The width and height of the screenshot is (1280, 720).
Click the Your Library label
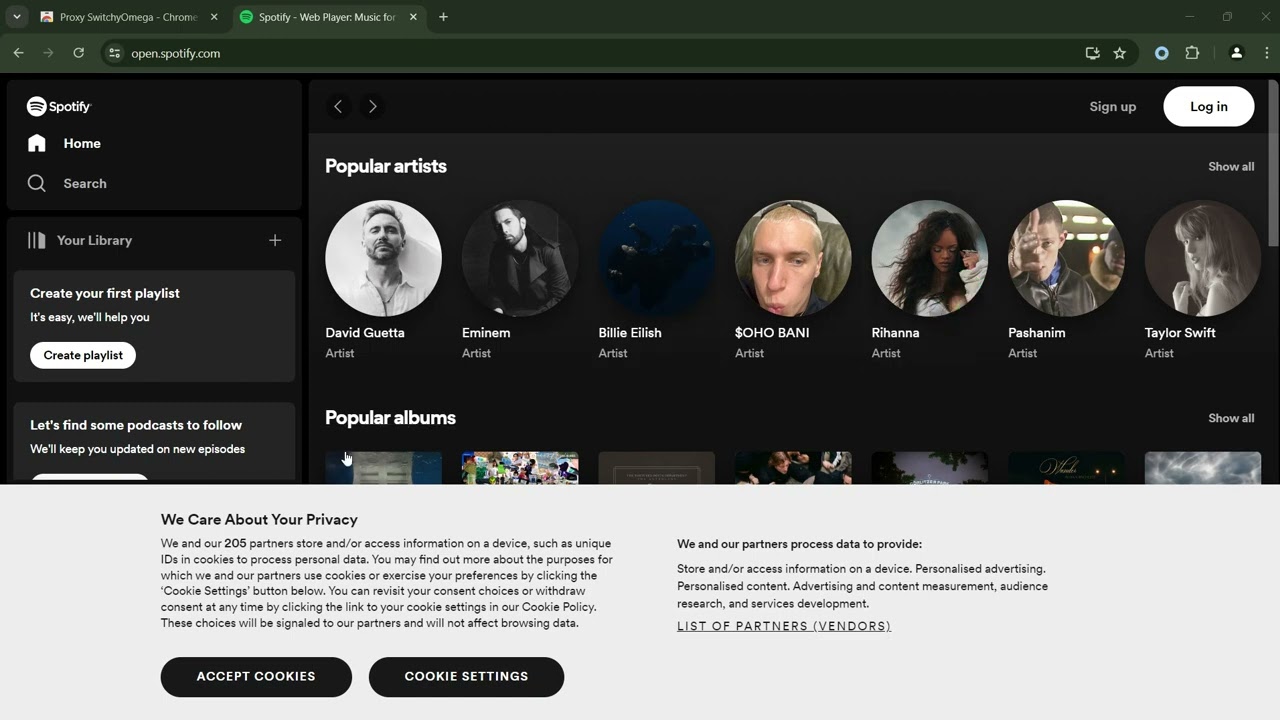[x=94, y=240]
